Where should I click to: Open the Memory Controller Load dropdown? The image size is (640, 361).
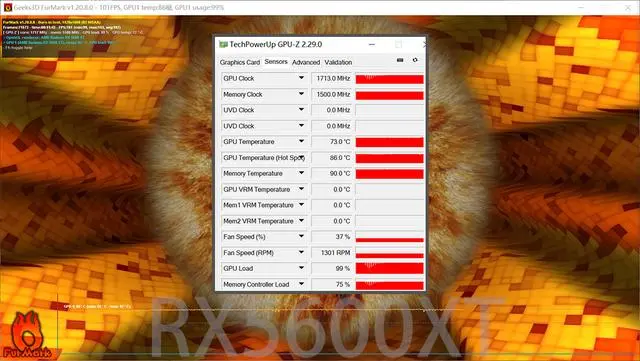click(301, 284)
